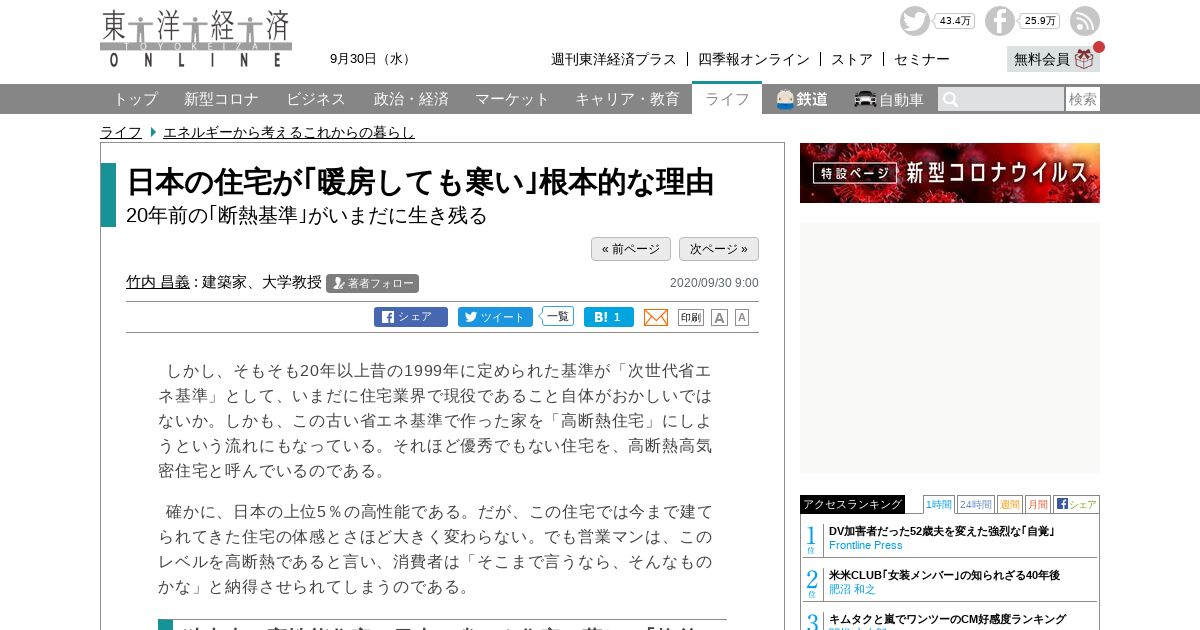
Task: Select the 週間 ranking tab
Action: (1009, 504)
